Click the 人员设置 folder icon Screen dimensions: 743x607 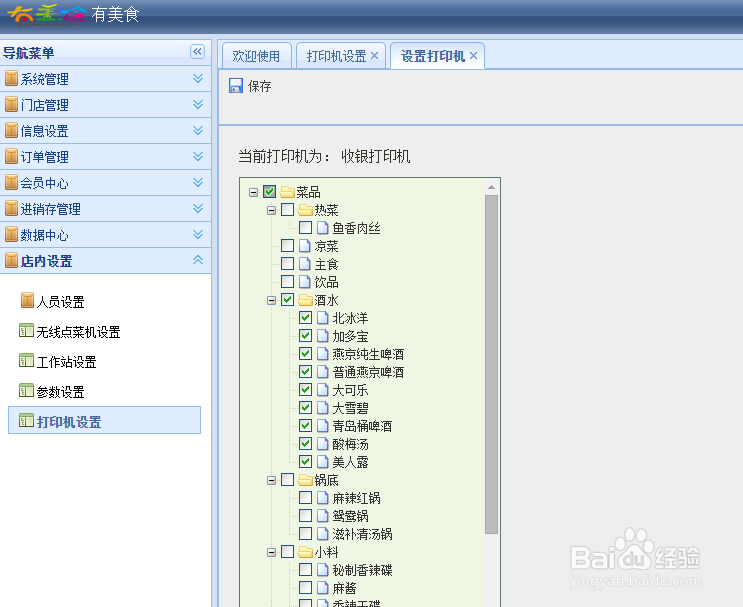(x=27, y=301)
